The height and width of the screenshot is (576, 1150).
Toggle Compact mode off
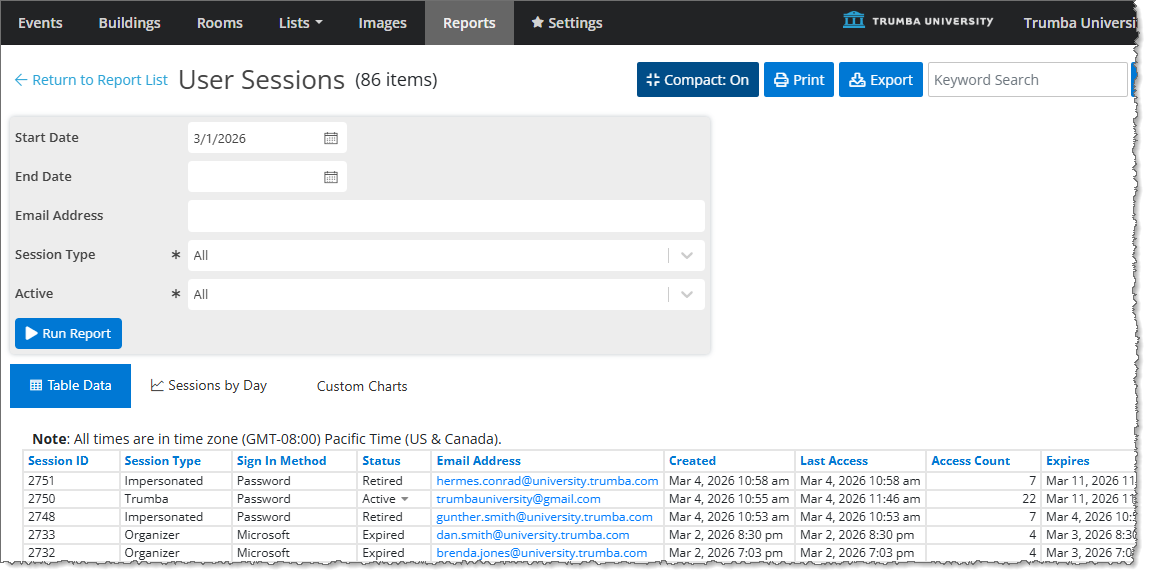pyautogui.click(x=697, y=80)
